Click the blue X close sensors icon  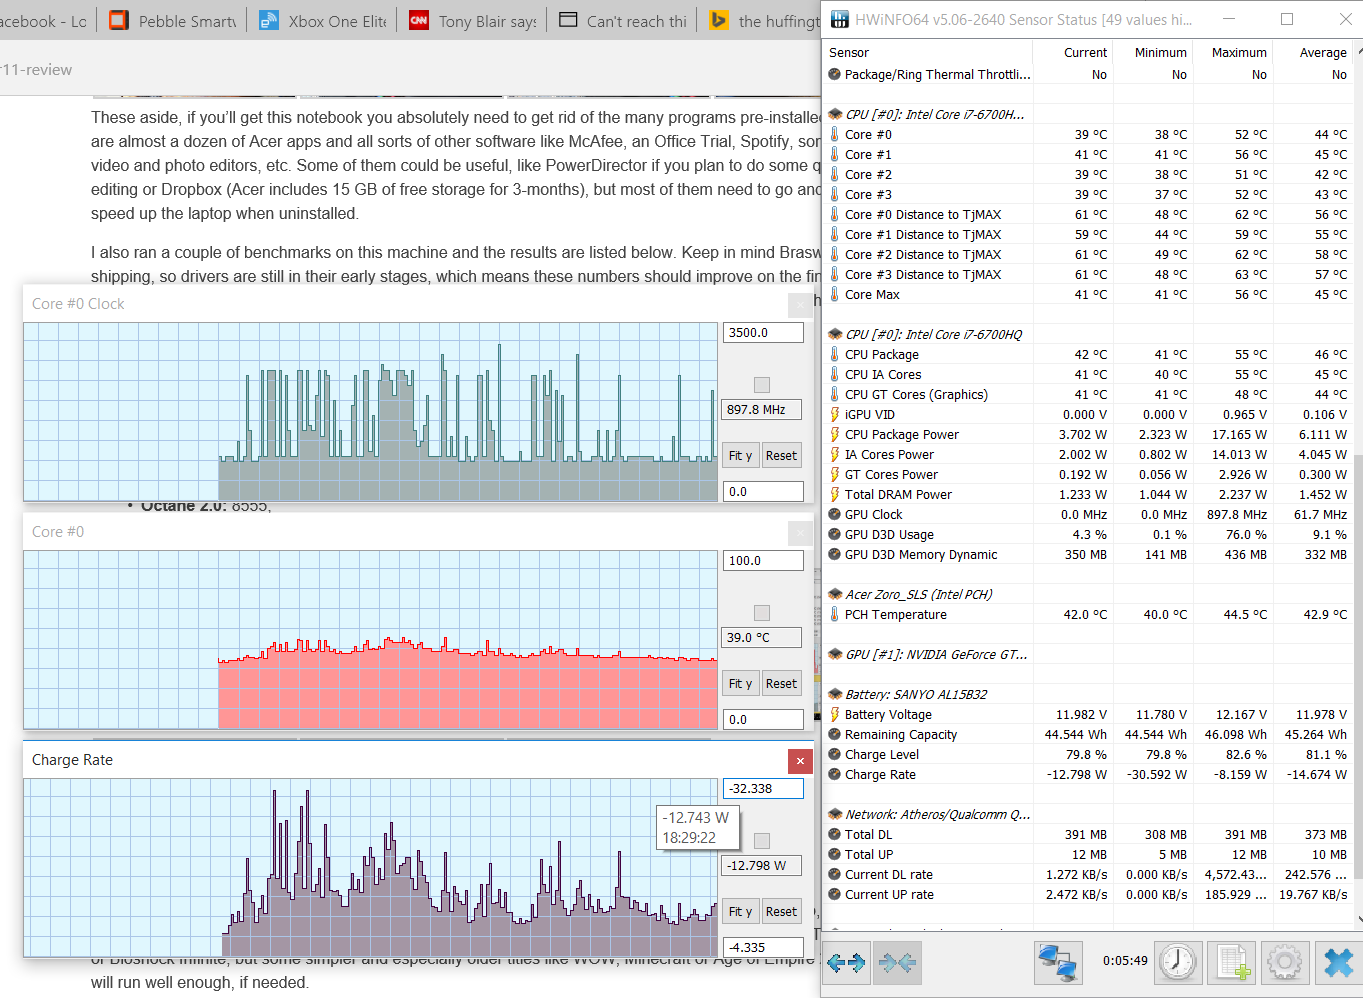[1338, 963]
